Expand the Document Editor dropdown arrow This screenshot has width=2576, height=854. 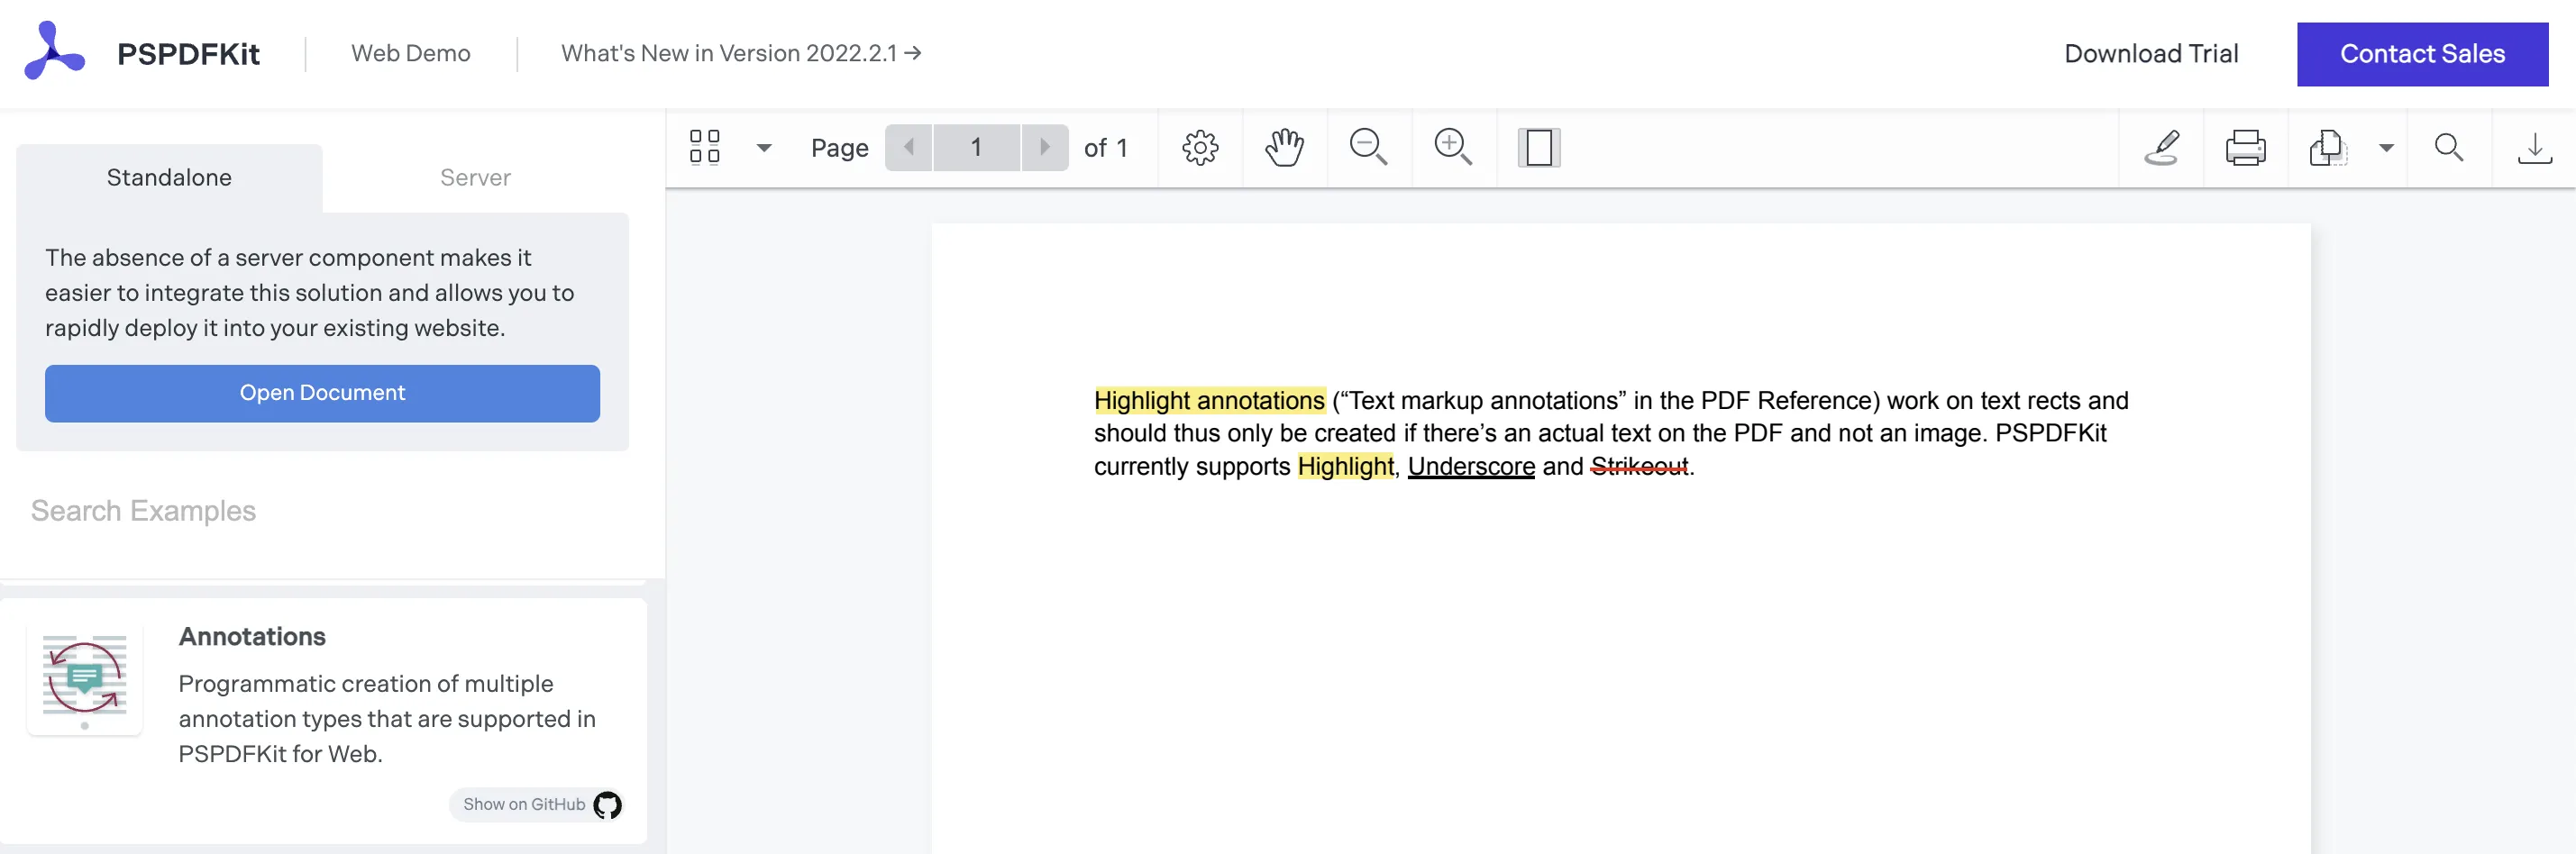(2387, 147)
